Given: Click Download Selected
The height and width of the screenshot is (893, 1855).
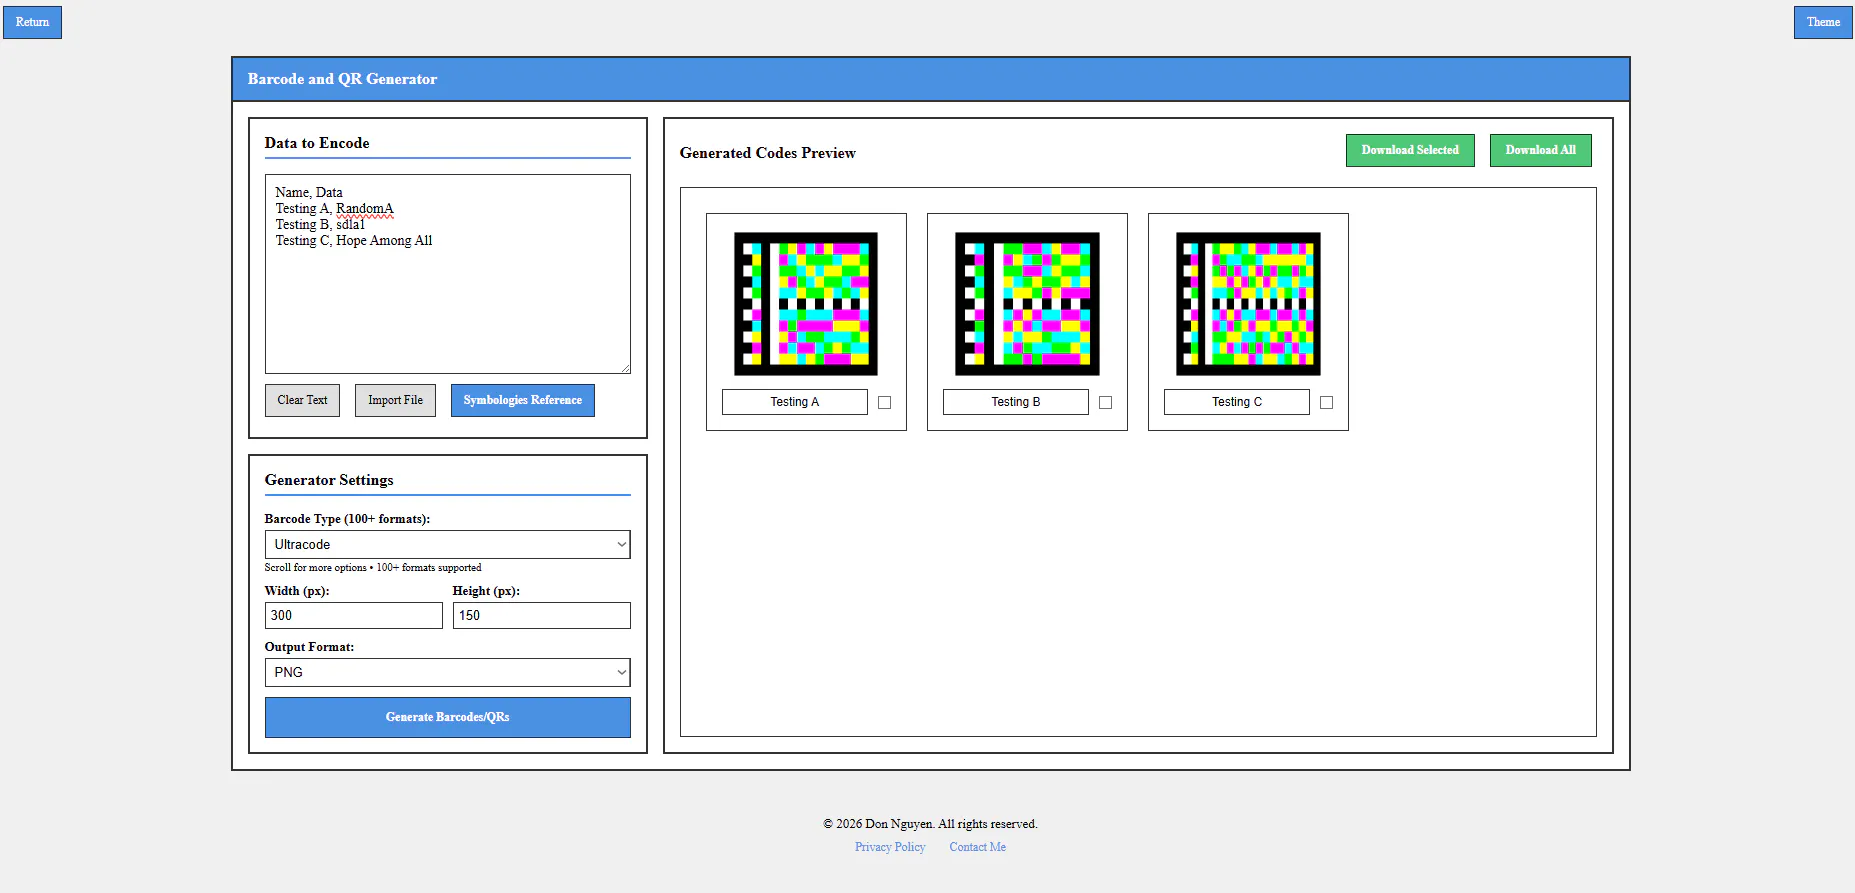Looking at the screenshot, I should [x=1410, y=150].
